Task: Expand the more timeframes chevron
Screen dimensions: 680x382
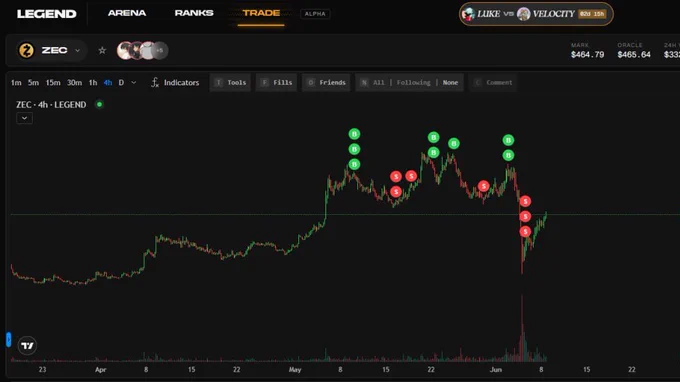Action: 134,82
